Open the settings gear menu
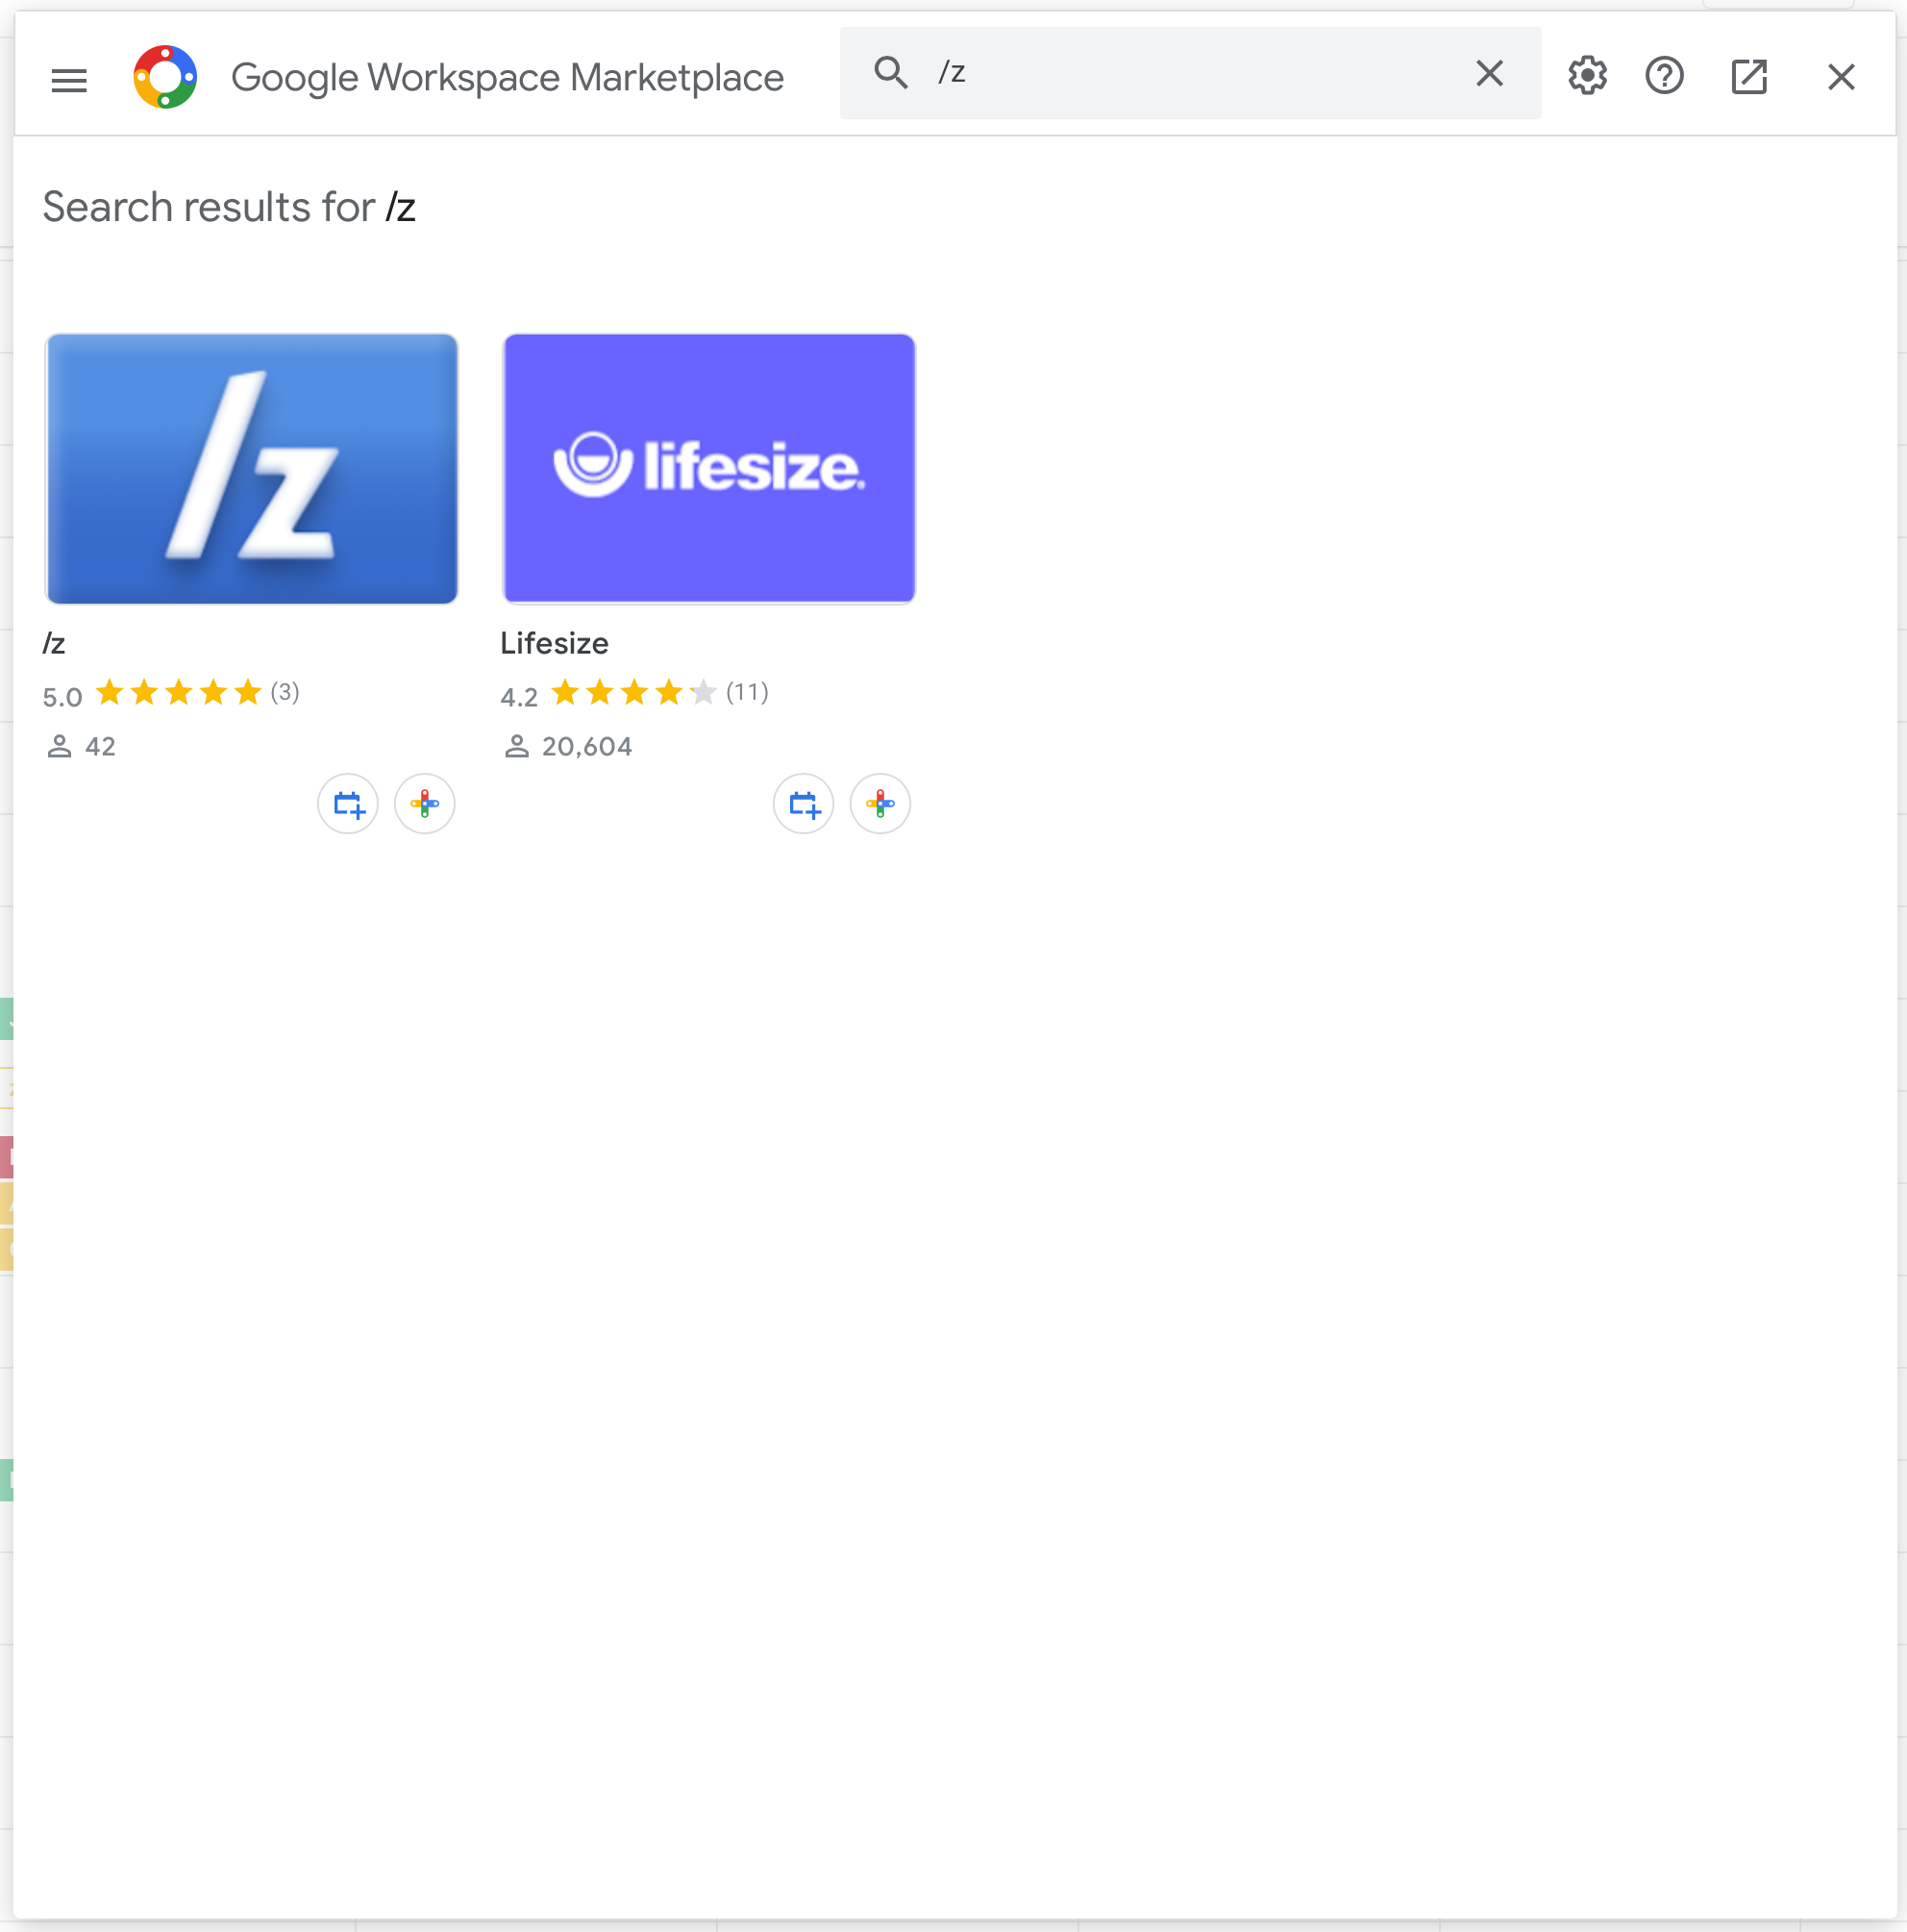 [1587, 76]
